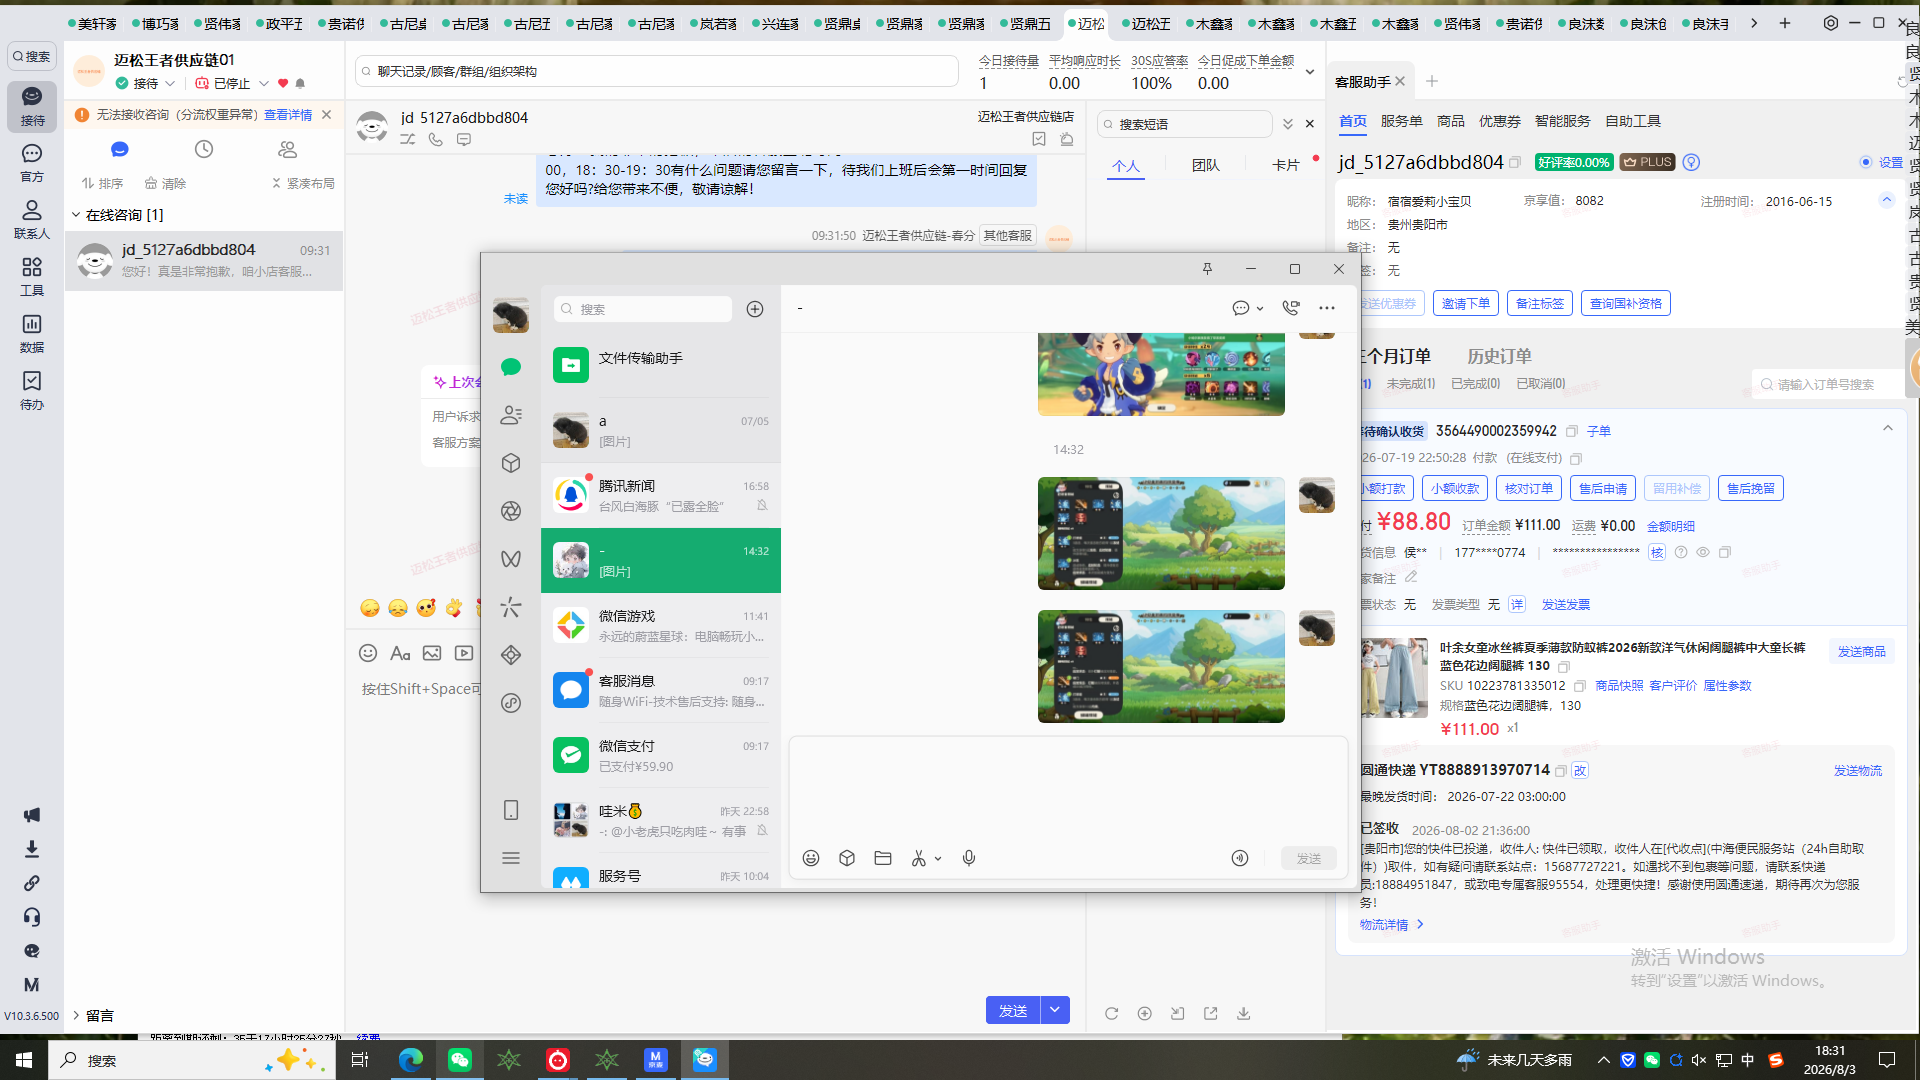Click the refresh icon below quick phrases

[1111, 1013]
